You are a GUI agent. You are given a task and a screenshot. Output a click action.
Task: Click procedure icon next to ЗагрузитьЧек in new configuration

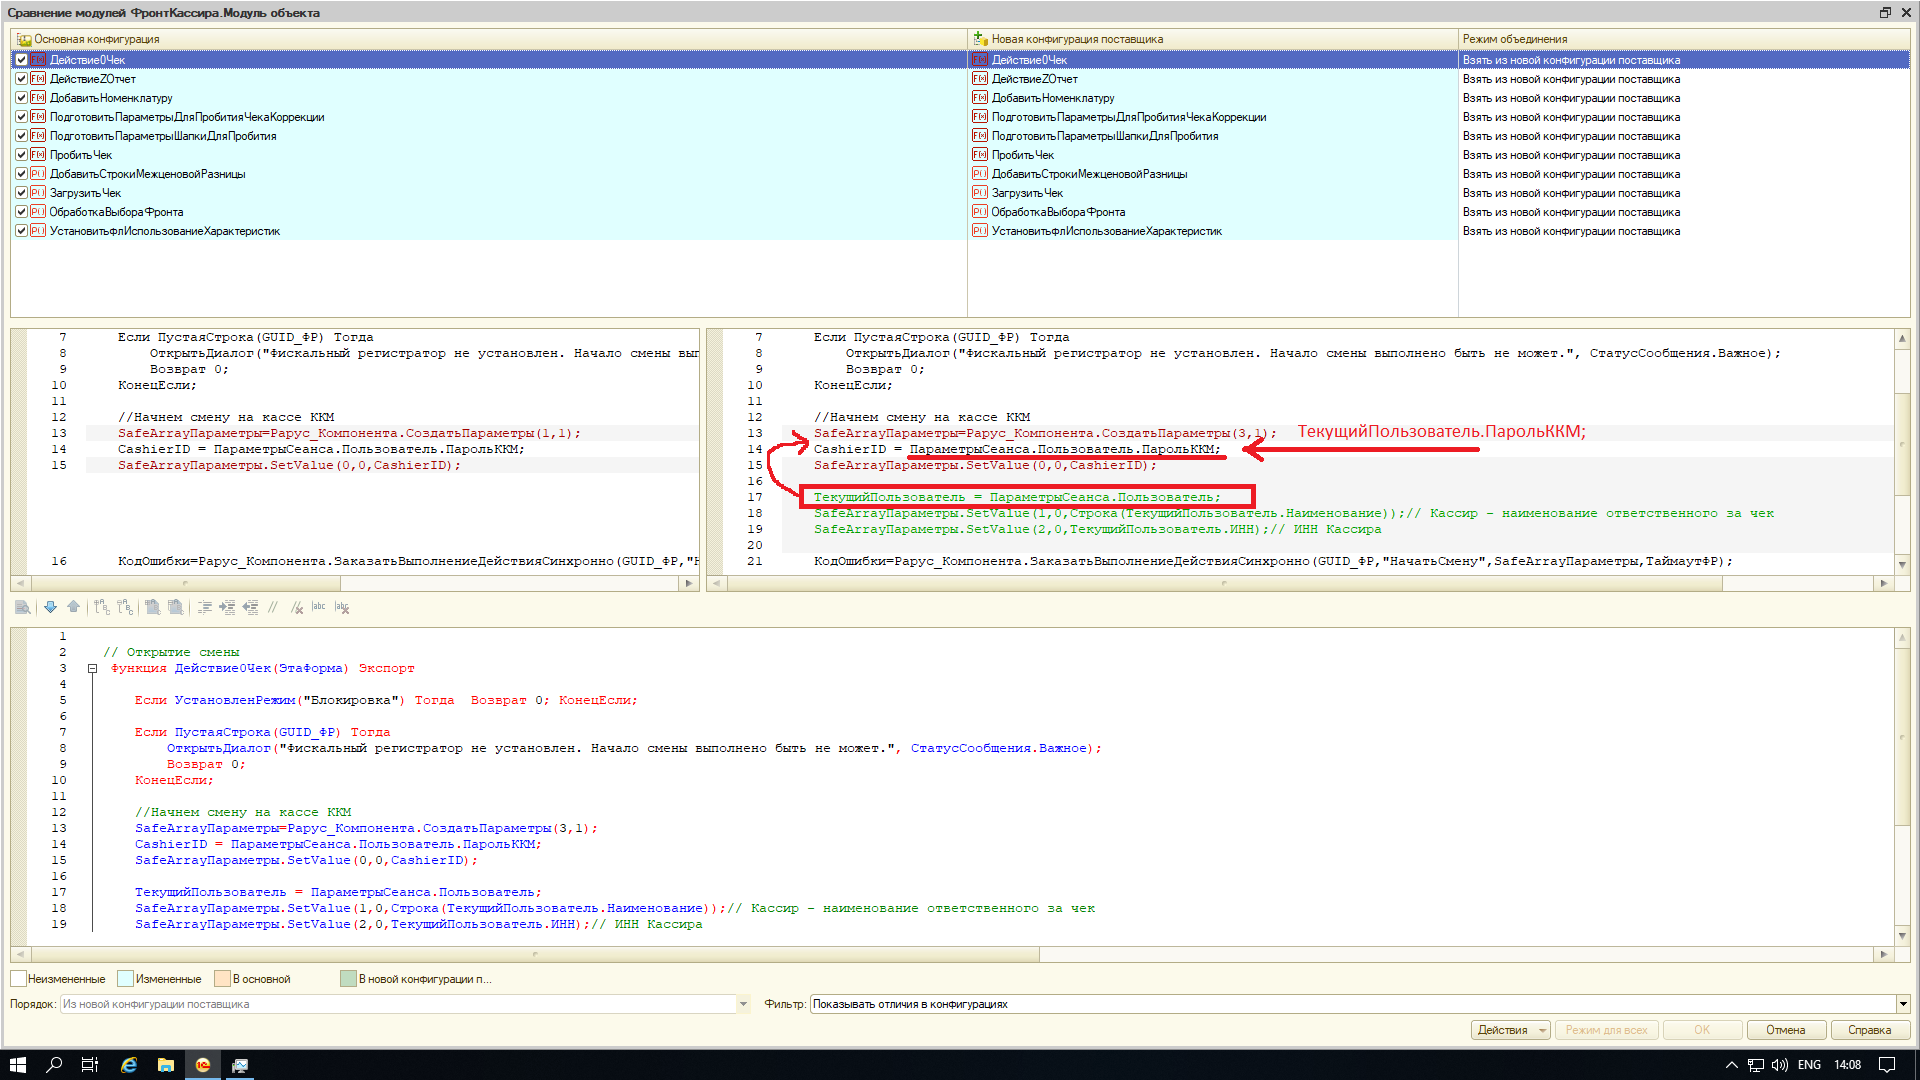[980, 193]
